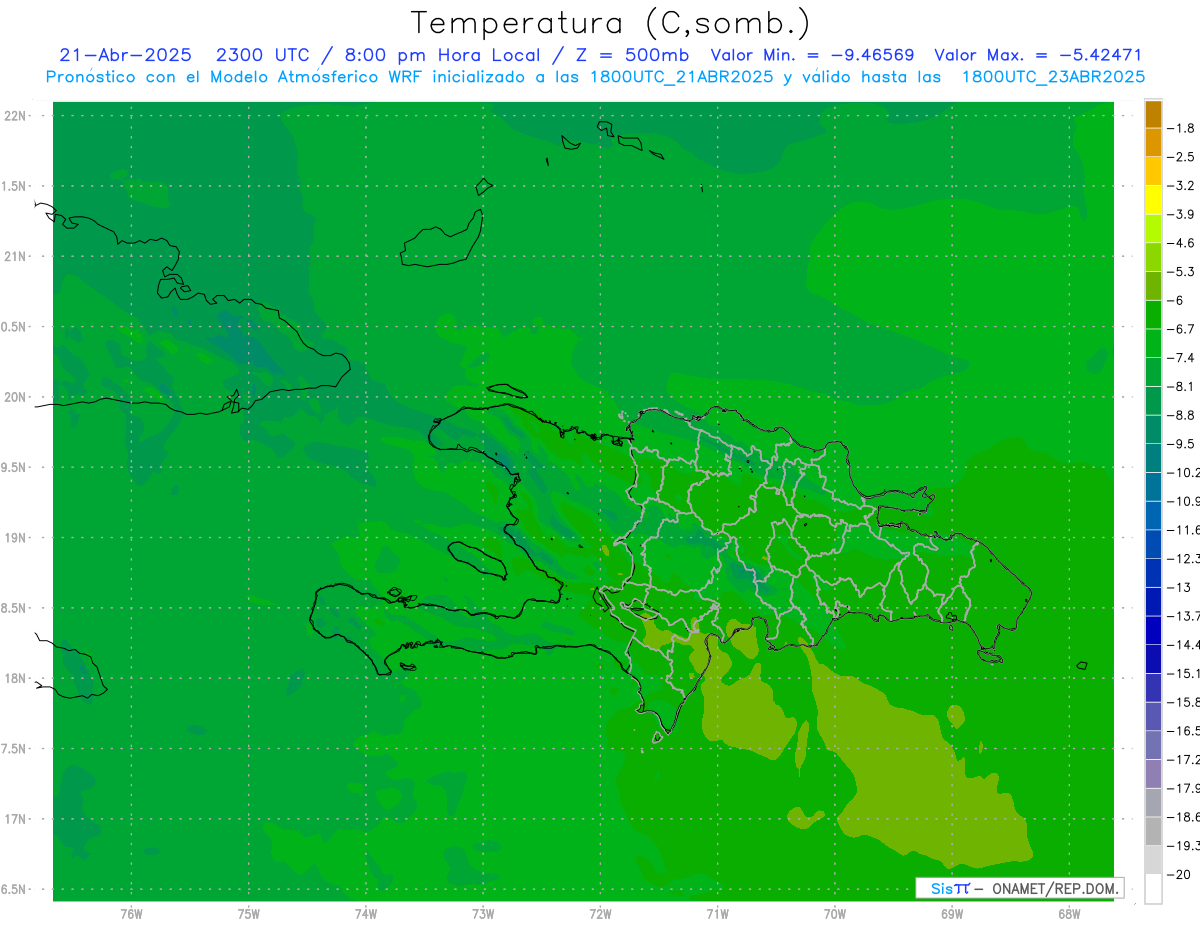1200x927 pixels.
Task: Click the '-9.5' legend label
Action: (x=1181, y=443)
